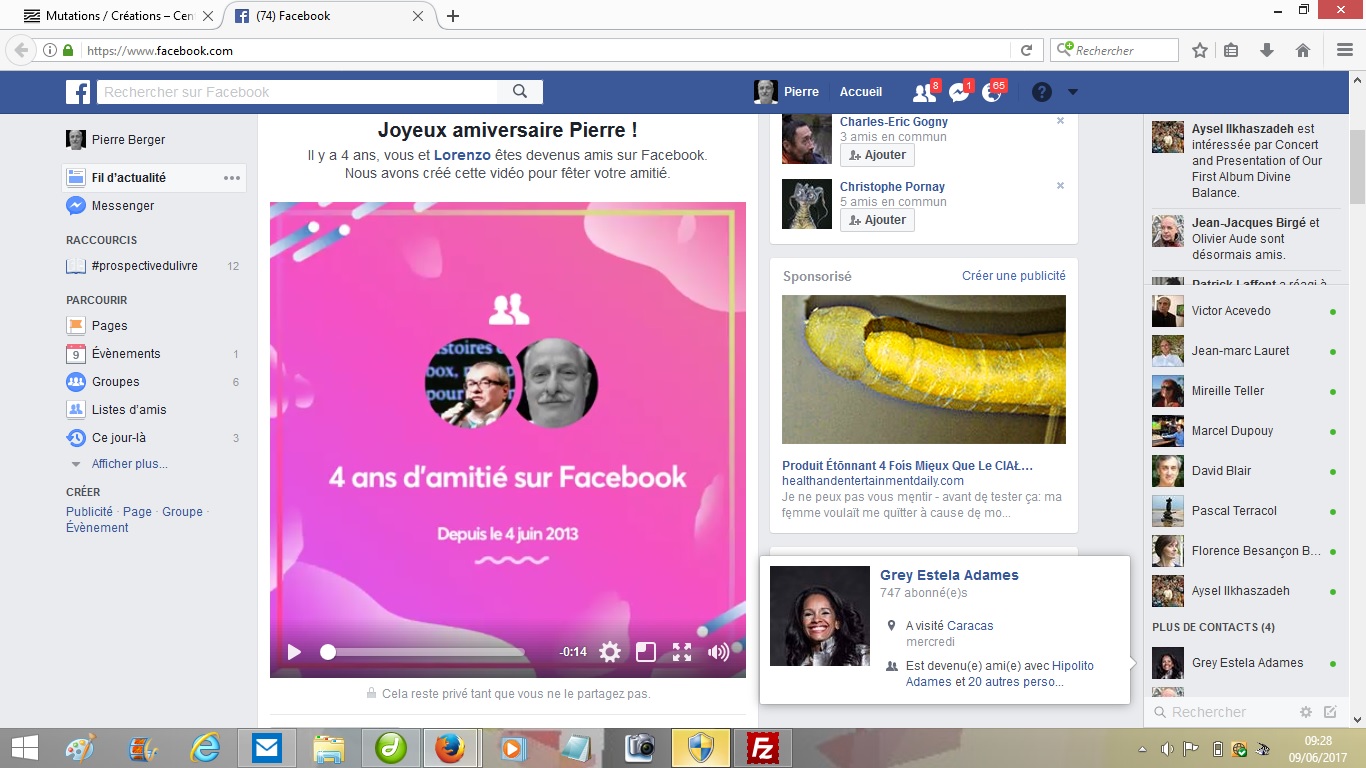
Task: Open chat with Jean-marc Lauret
Action: (x=1245, y=351)
